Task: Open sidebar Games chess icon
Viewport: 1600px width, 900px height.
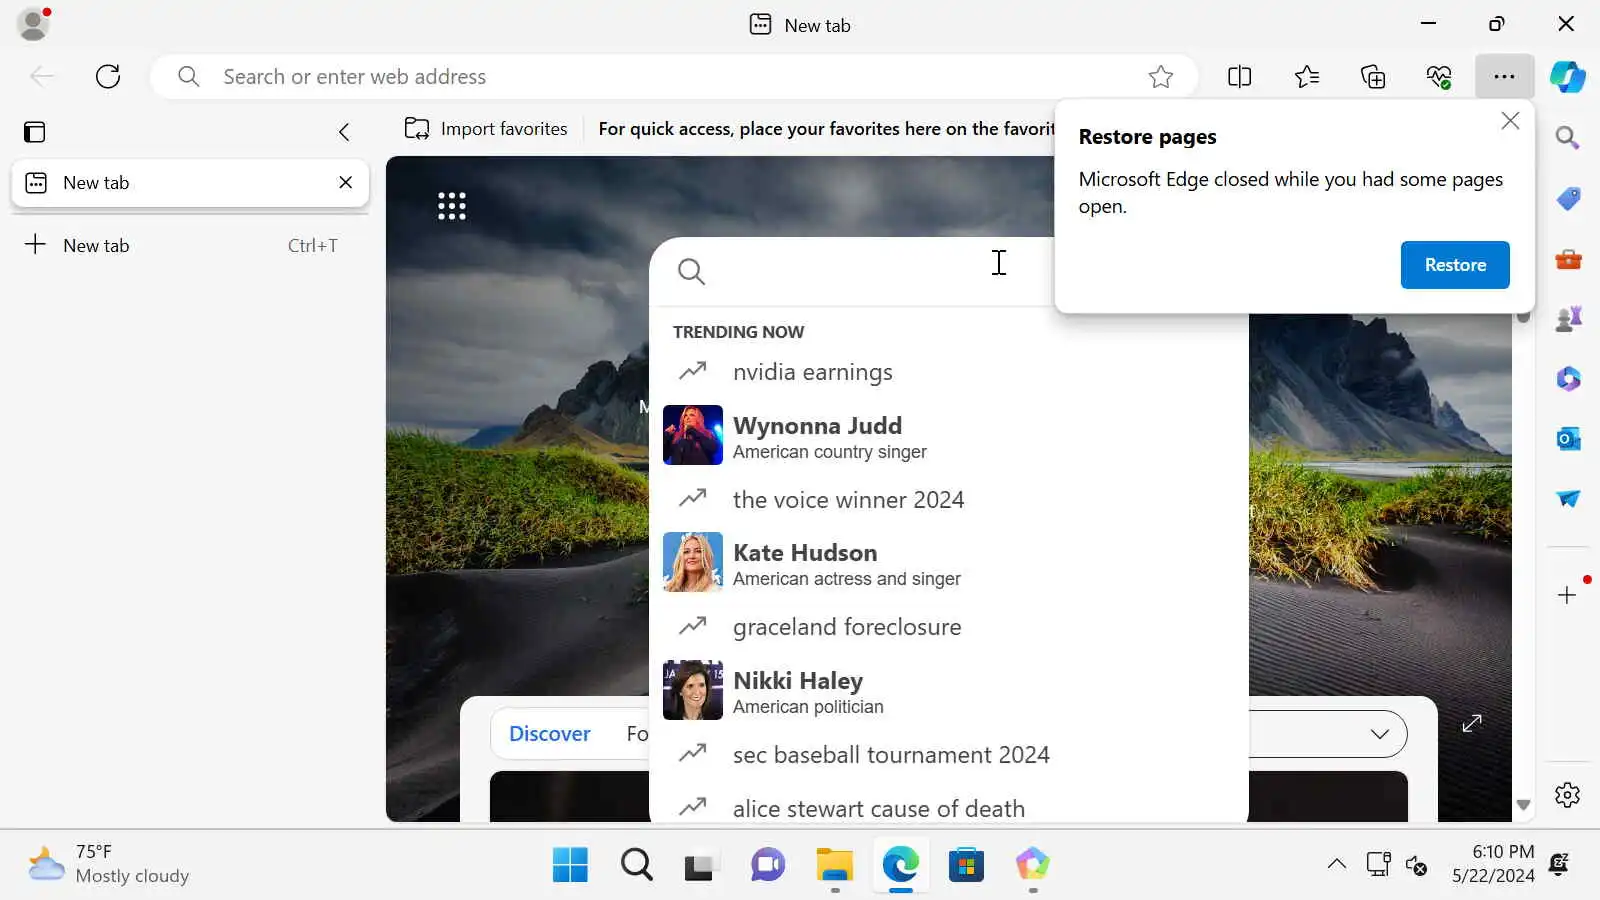Action: tap(1567, 319)
